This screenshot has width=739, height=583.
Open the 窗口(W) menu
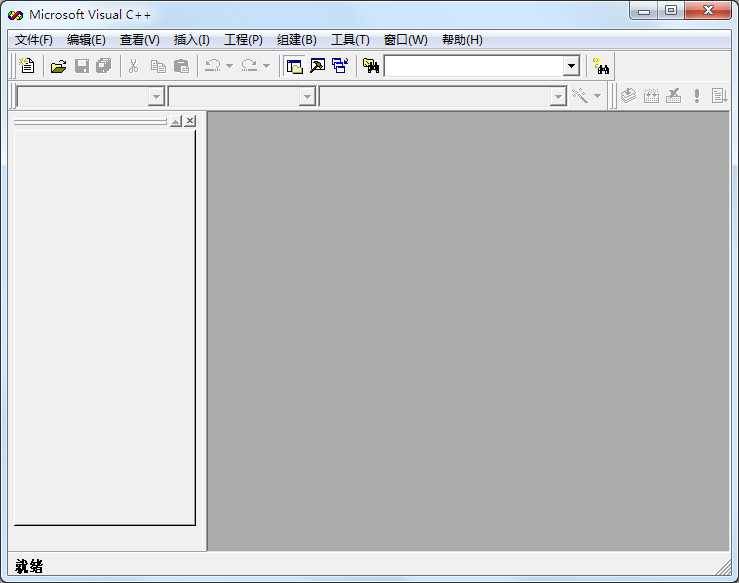point(406,40)
